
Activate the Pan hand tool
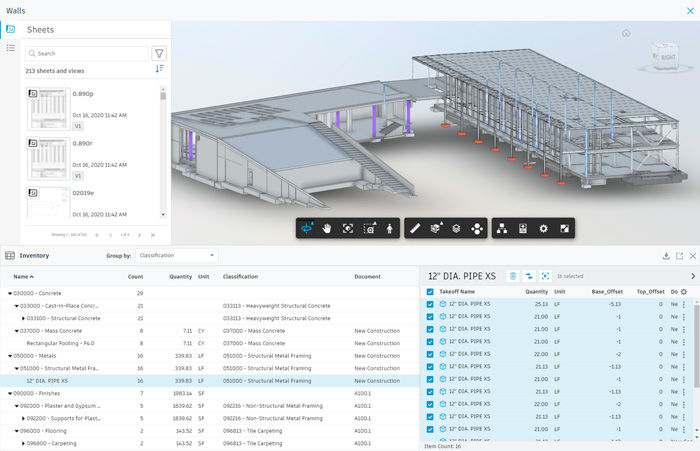point(327,228)
